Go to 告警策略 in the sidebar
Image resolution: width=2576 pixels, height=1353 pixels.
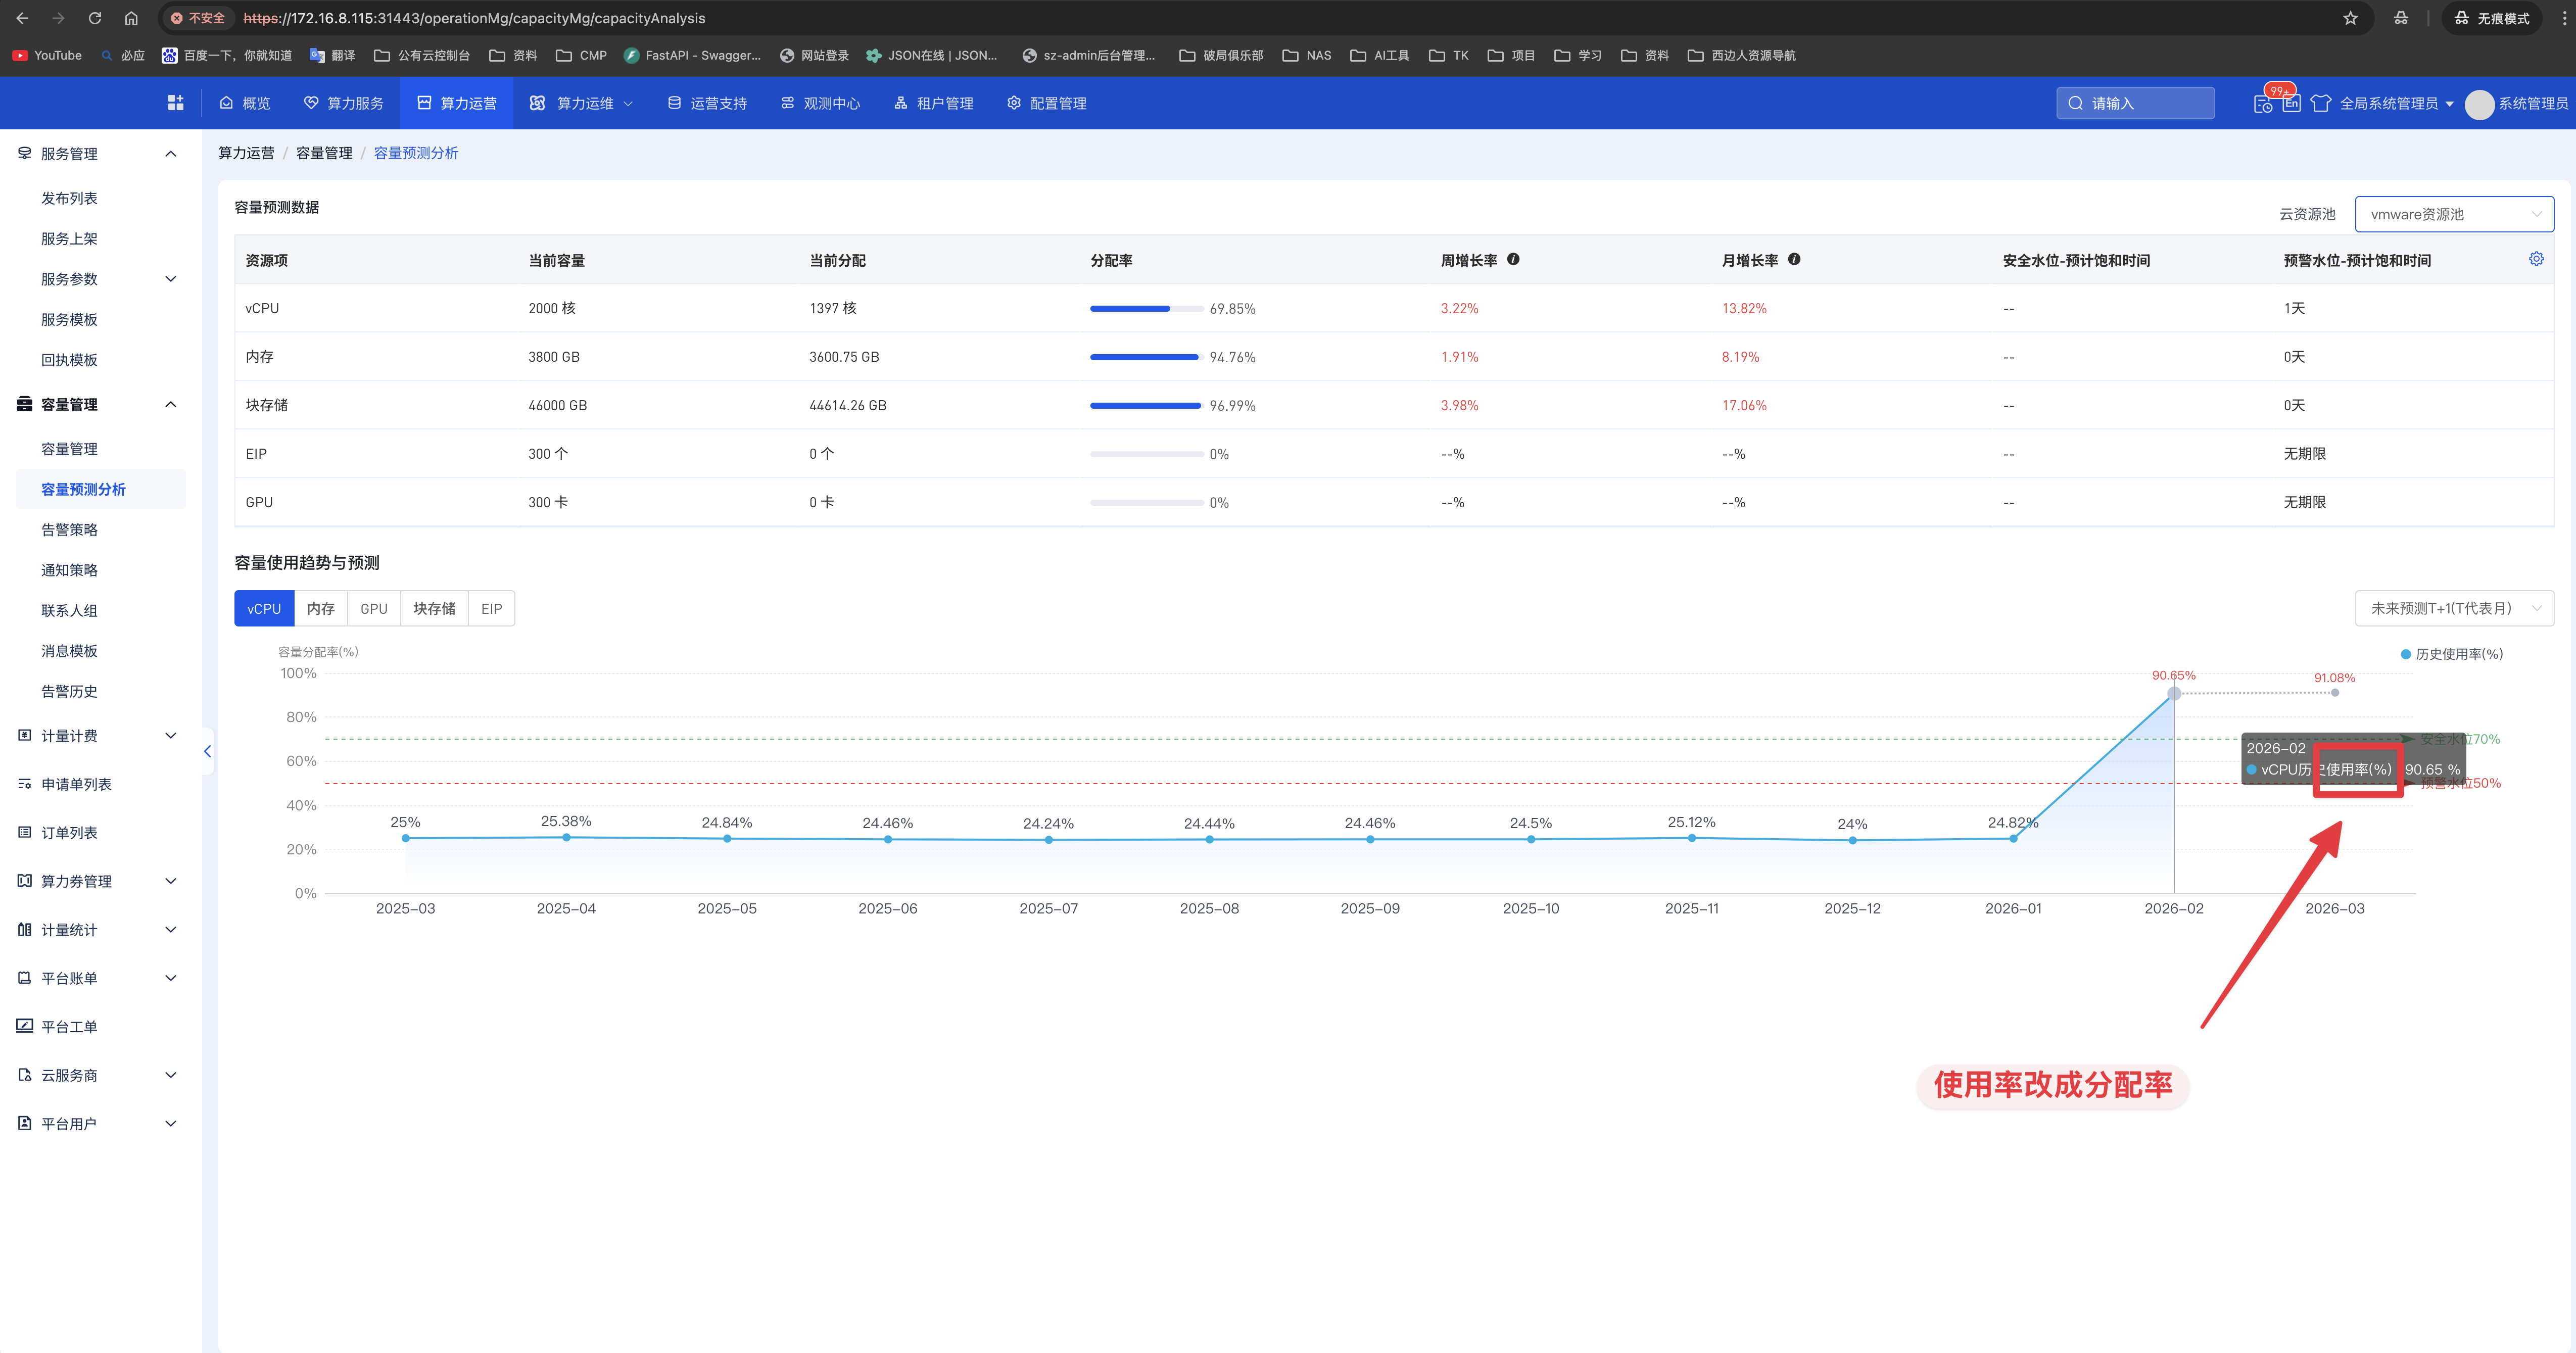[69, 530]
